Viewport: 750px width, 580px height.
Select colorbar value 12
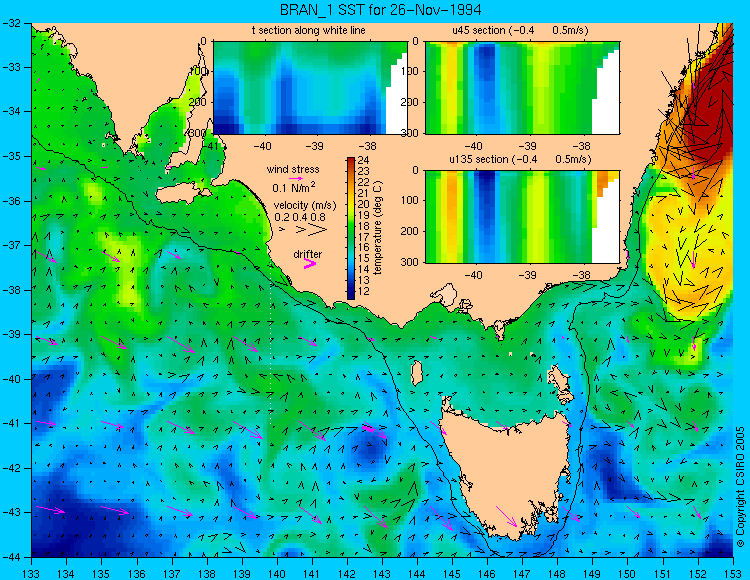(x=364, y=291)
